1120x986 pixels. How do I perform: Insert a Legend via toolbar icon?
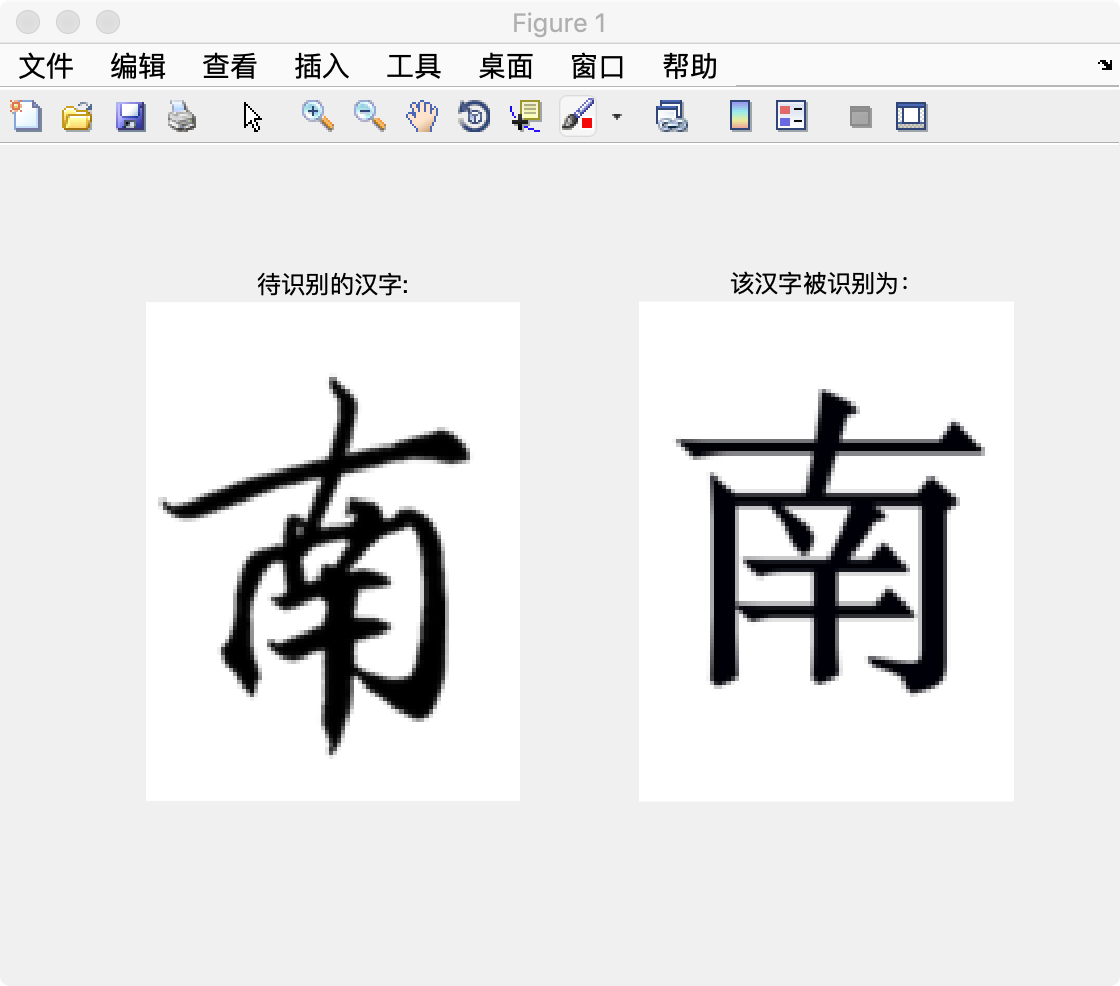click(791, 116)
